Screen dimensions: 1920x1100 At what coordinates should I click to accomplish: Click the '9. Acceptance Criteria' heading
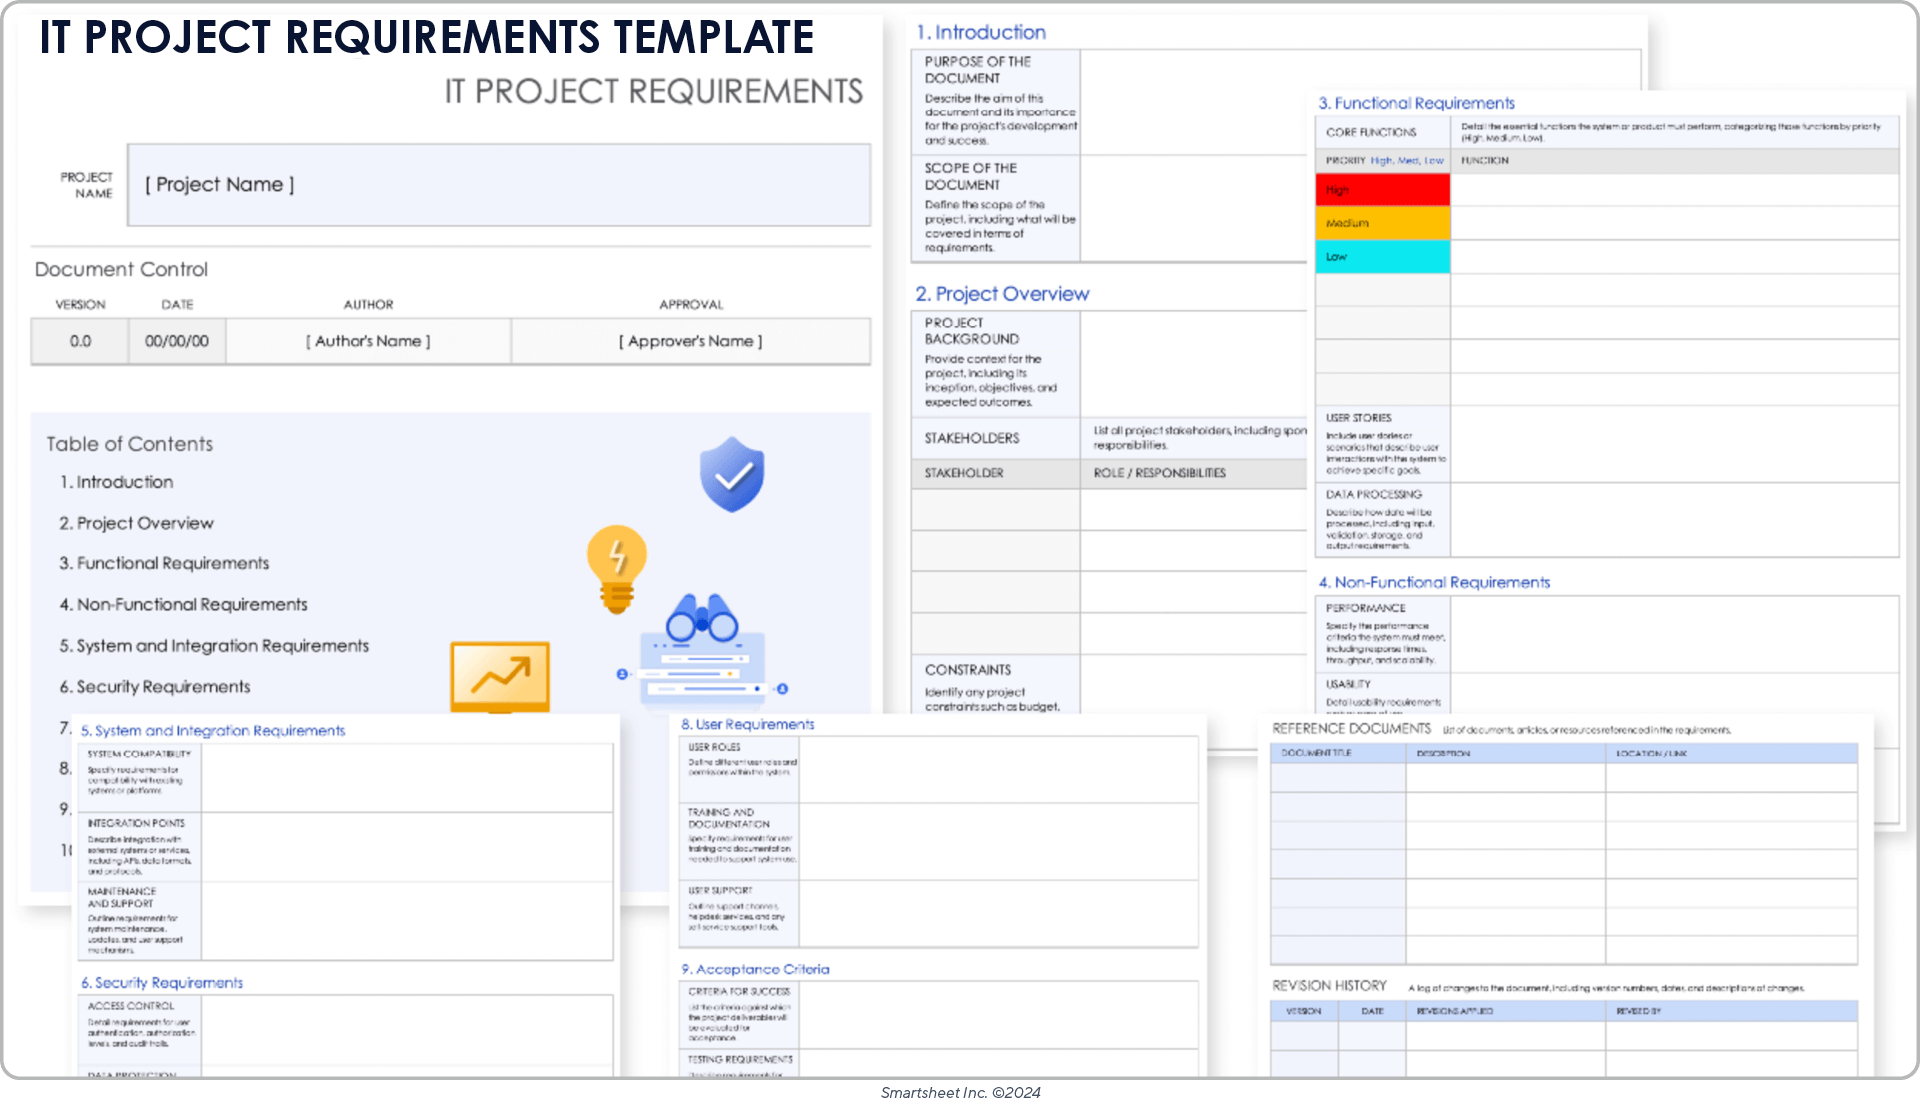755,969
